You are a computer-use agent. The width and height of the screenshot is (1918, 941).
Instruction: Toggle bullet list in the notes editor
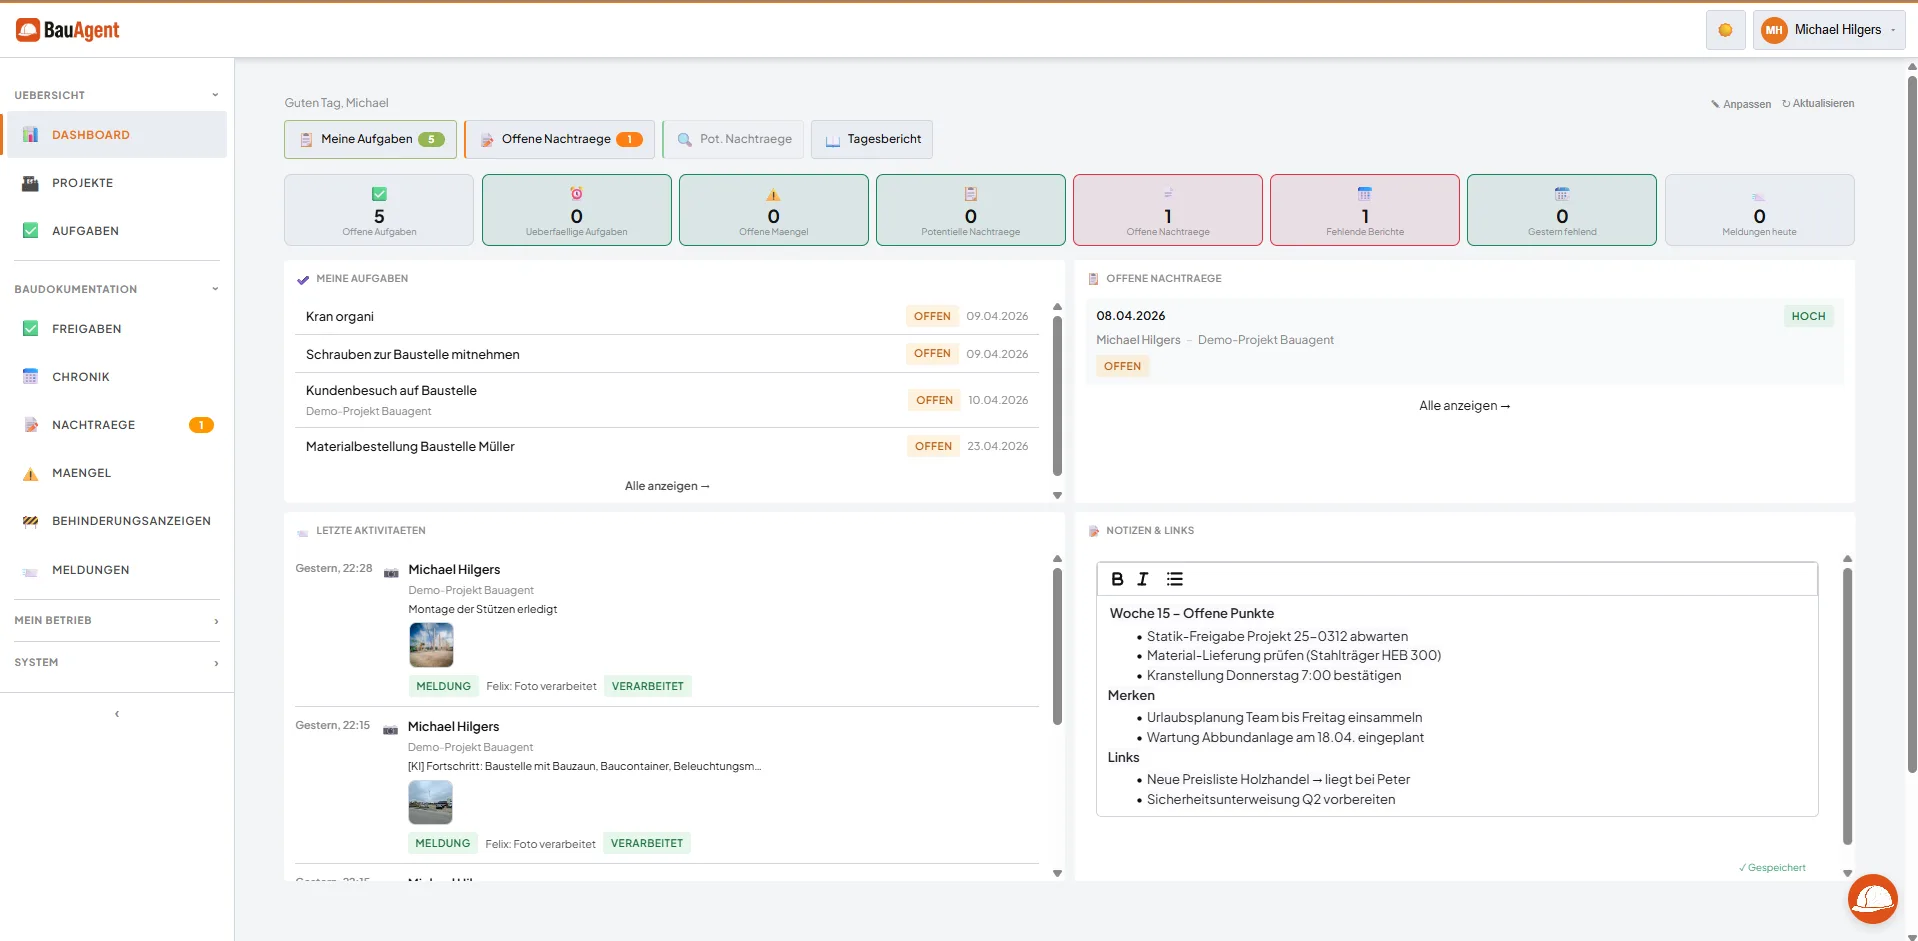tap(1174, 579)
